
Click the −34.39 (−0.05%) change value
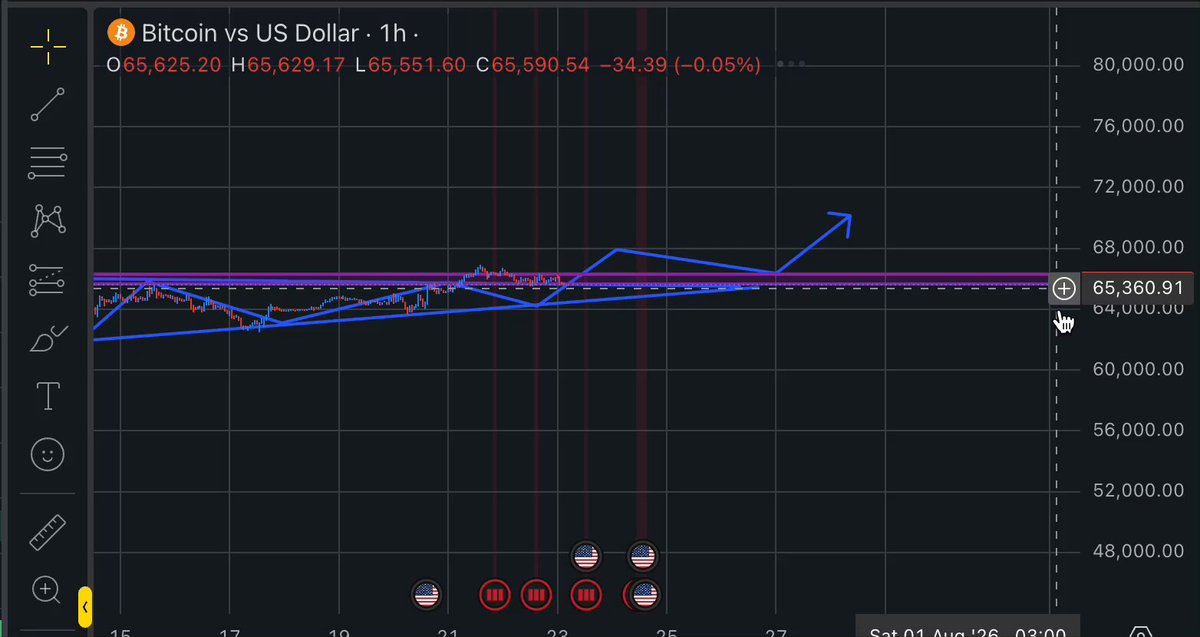(680, 65)
